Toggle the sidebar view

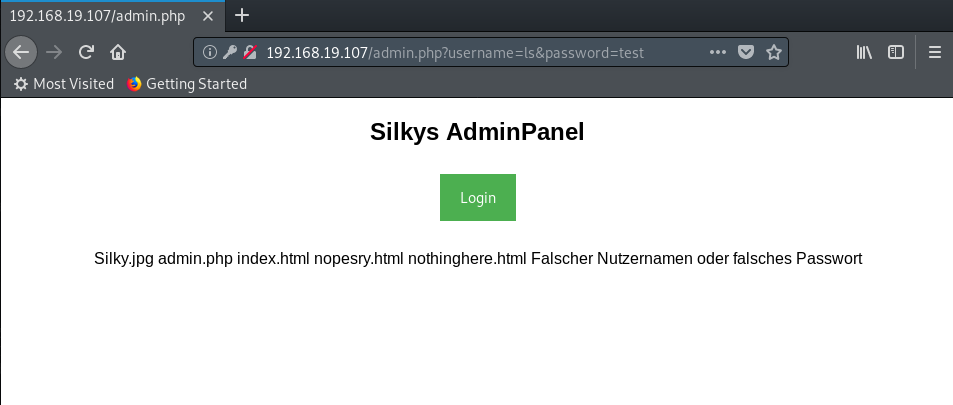pyautogui.click(x=896, y=52)
